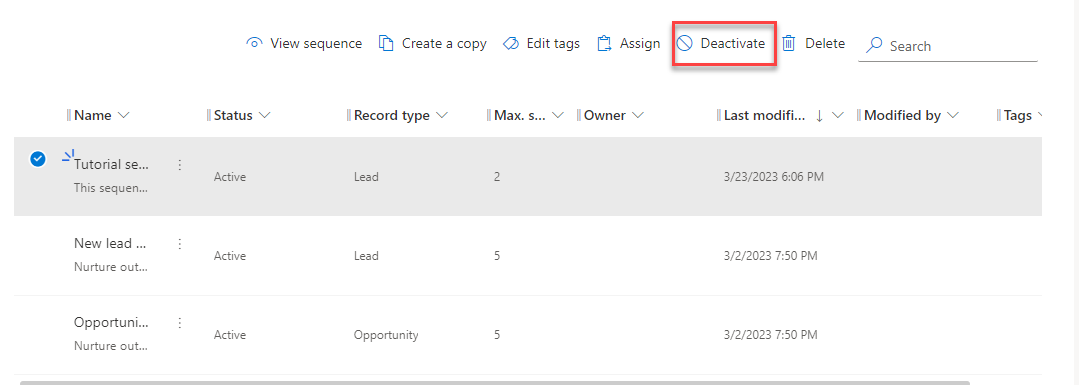Click the Search magnifier icon
The image size is (1079, 385).
pyautogui.click(x=874, y=45)
